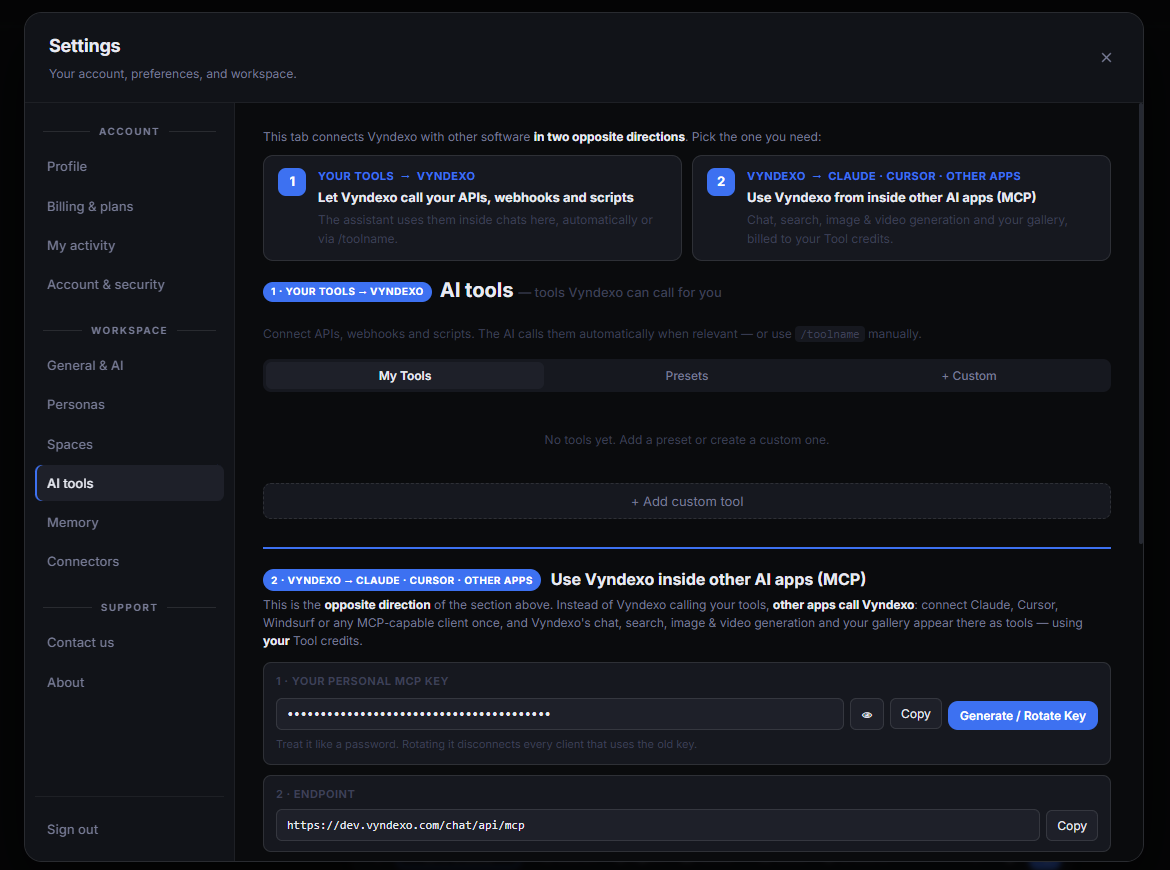Viewport: 1170px width, 870px height.
Task: Click 'No tools yet' empty message
Action: pos(686,439)
